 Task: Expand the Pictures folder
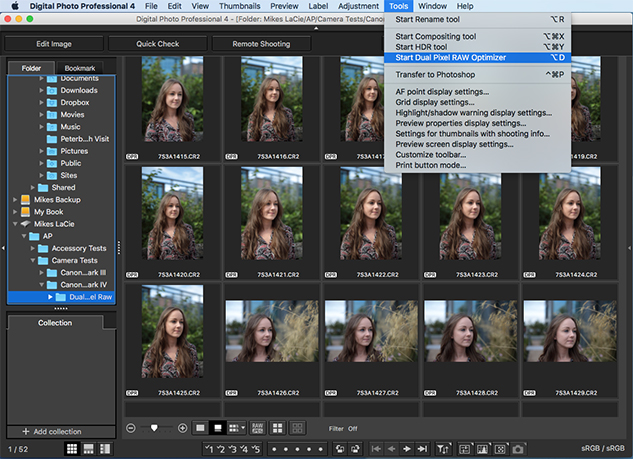pyautogui.click(x=41, y=151)
